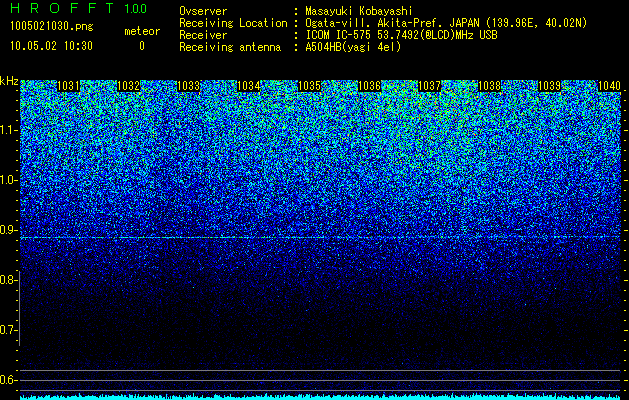Screen dimensions: 629x400
Task: Click the A504HB(yagi 4el) text
Action: tap(353, 47)
